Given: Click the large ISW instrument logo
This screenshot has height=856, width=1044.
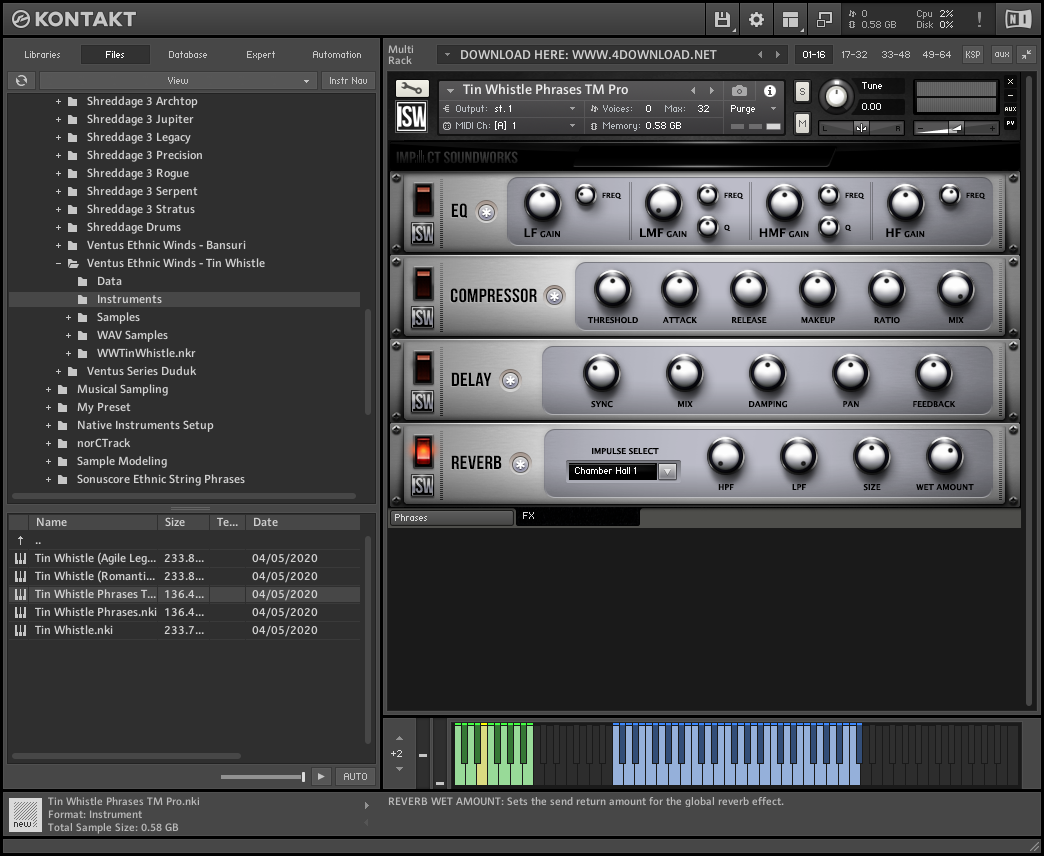Looking at the screenshot, I should [x=411, y=116].
